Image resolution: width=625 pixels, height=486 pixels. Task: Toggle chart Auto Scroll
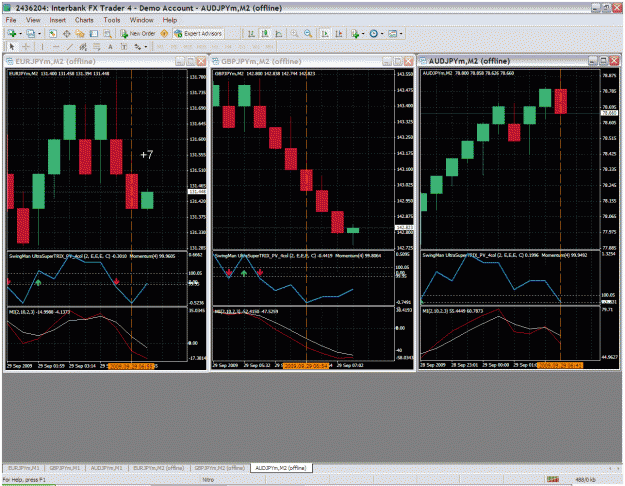coord(325,34)
